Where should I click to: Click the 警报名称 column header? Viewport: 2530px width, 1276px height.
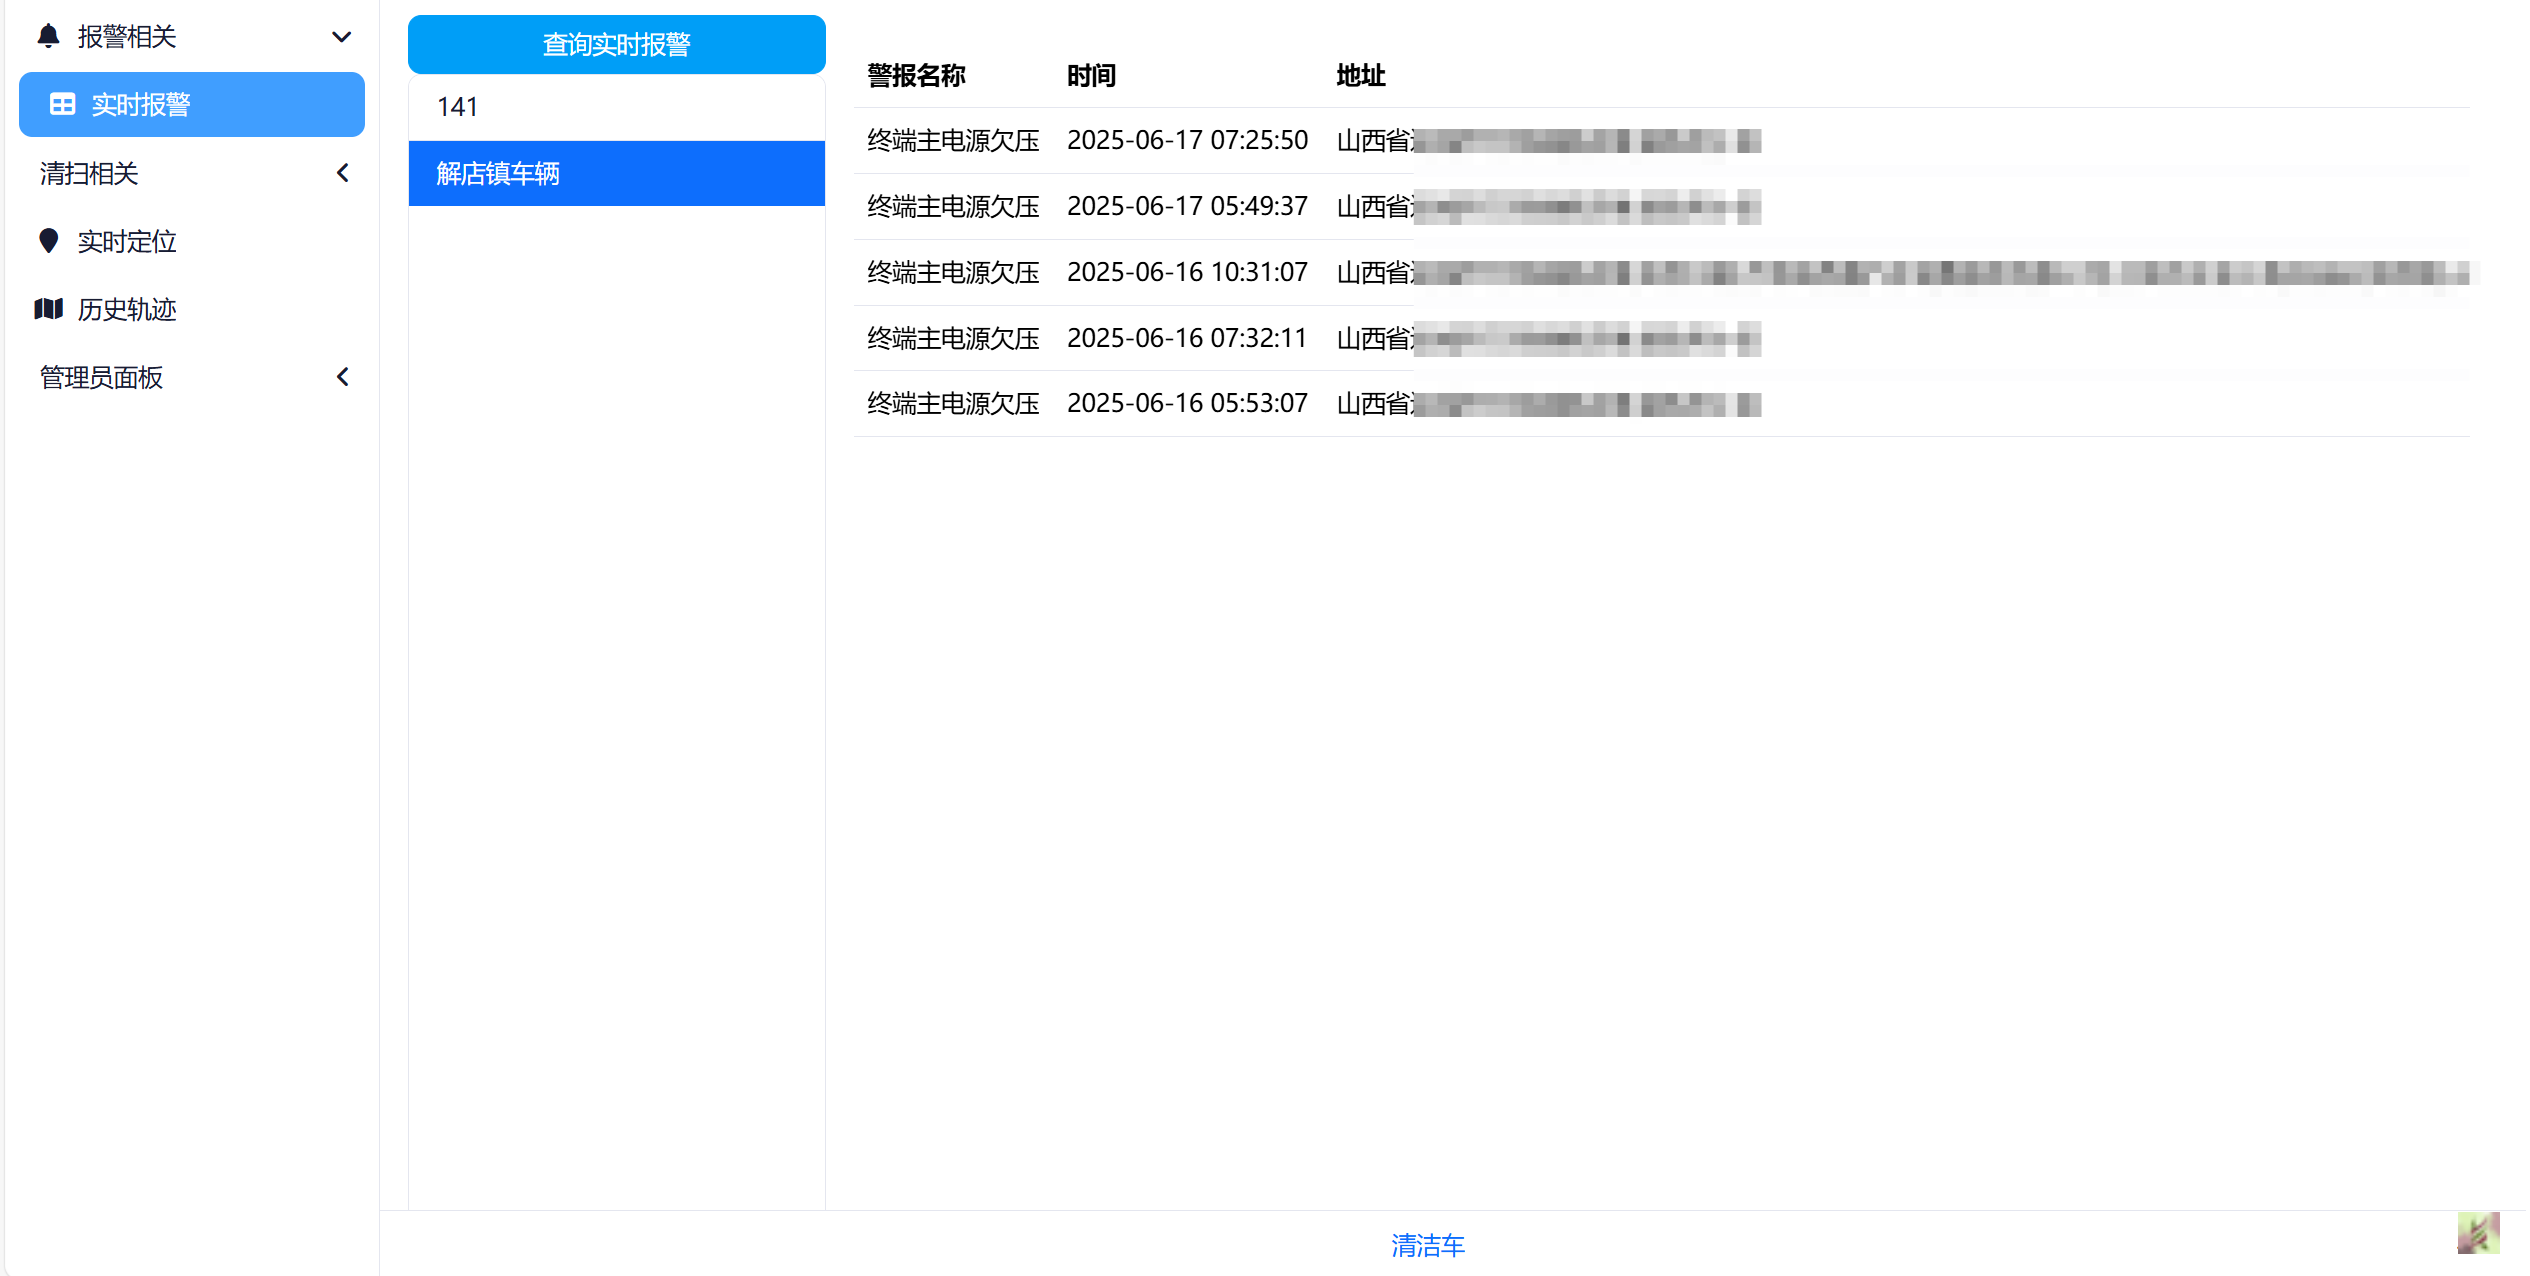coord(916,76)
